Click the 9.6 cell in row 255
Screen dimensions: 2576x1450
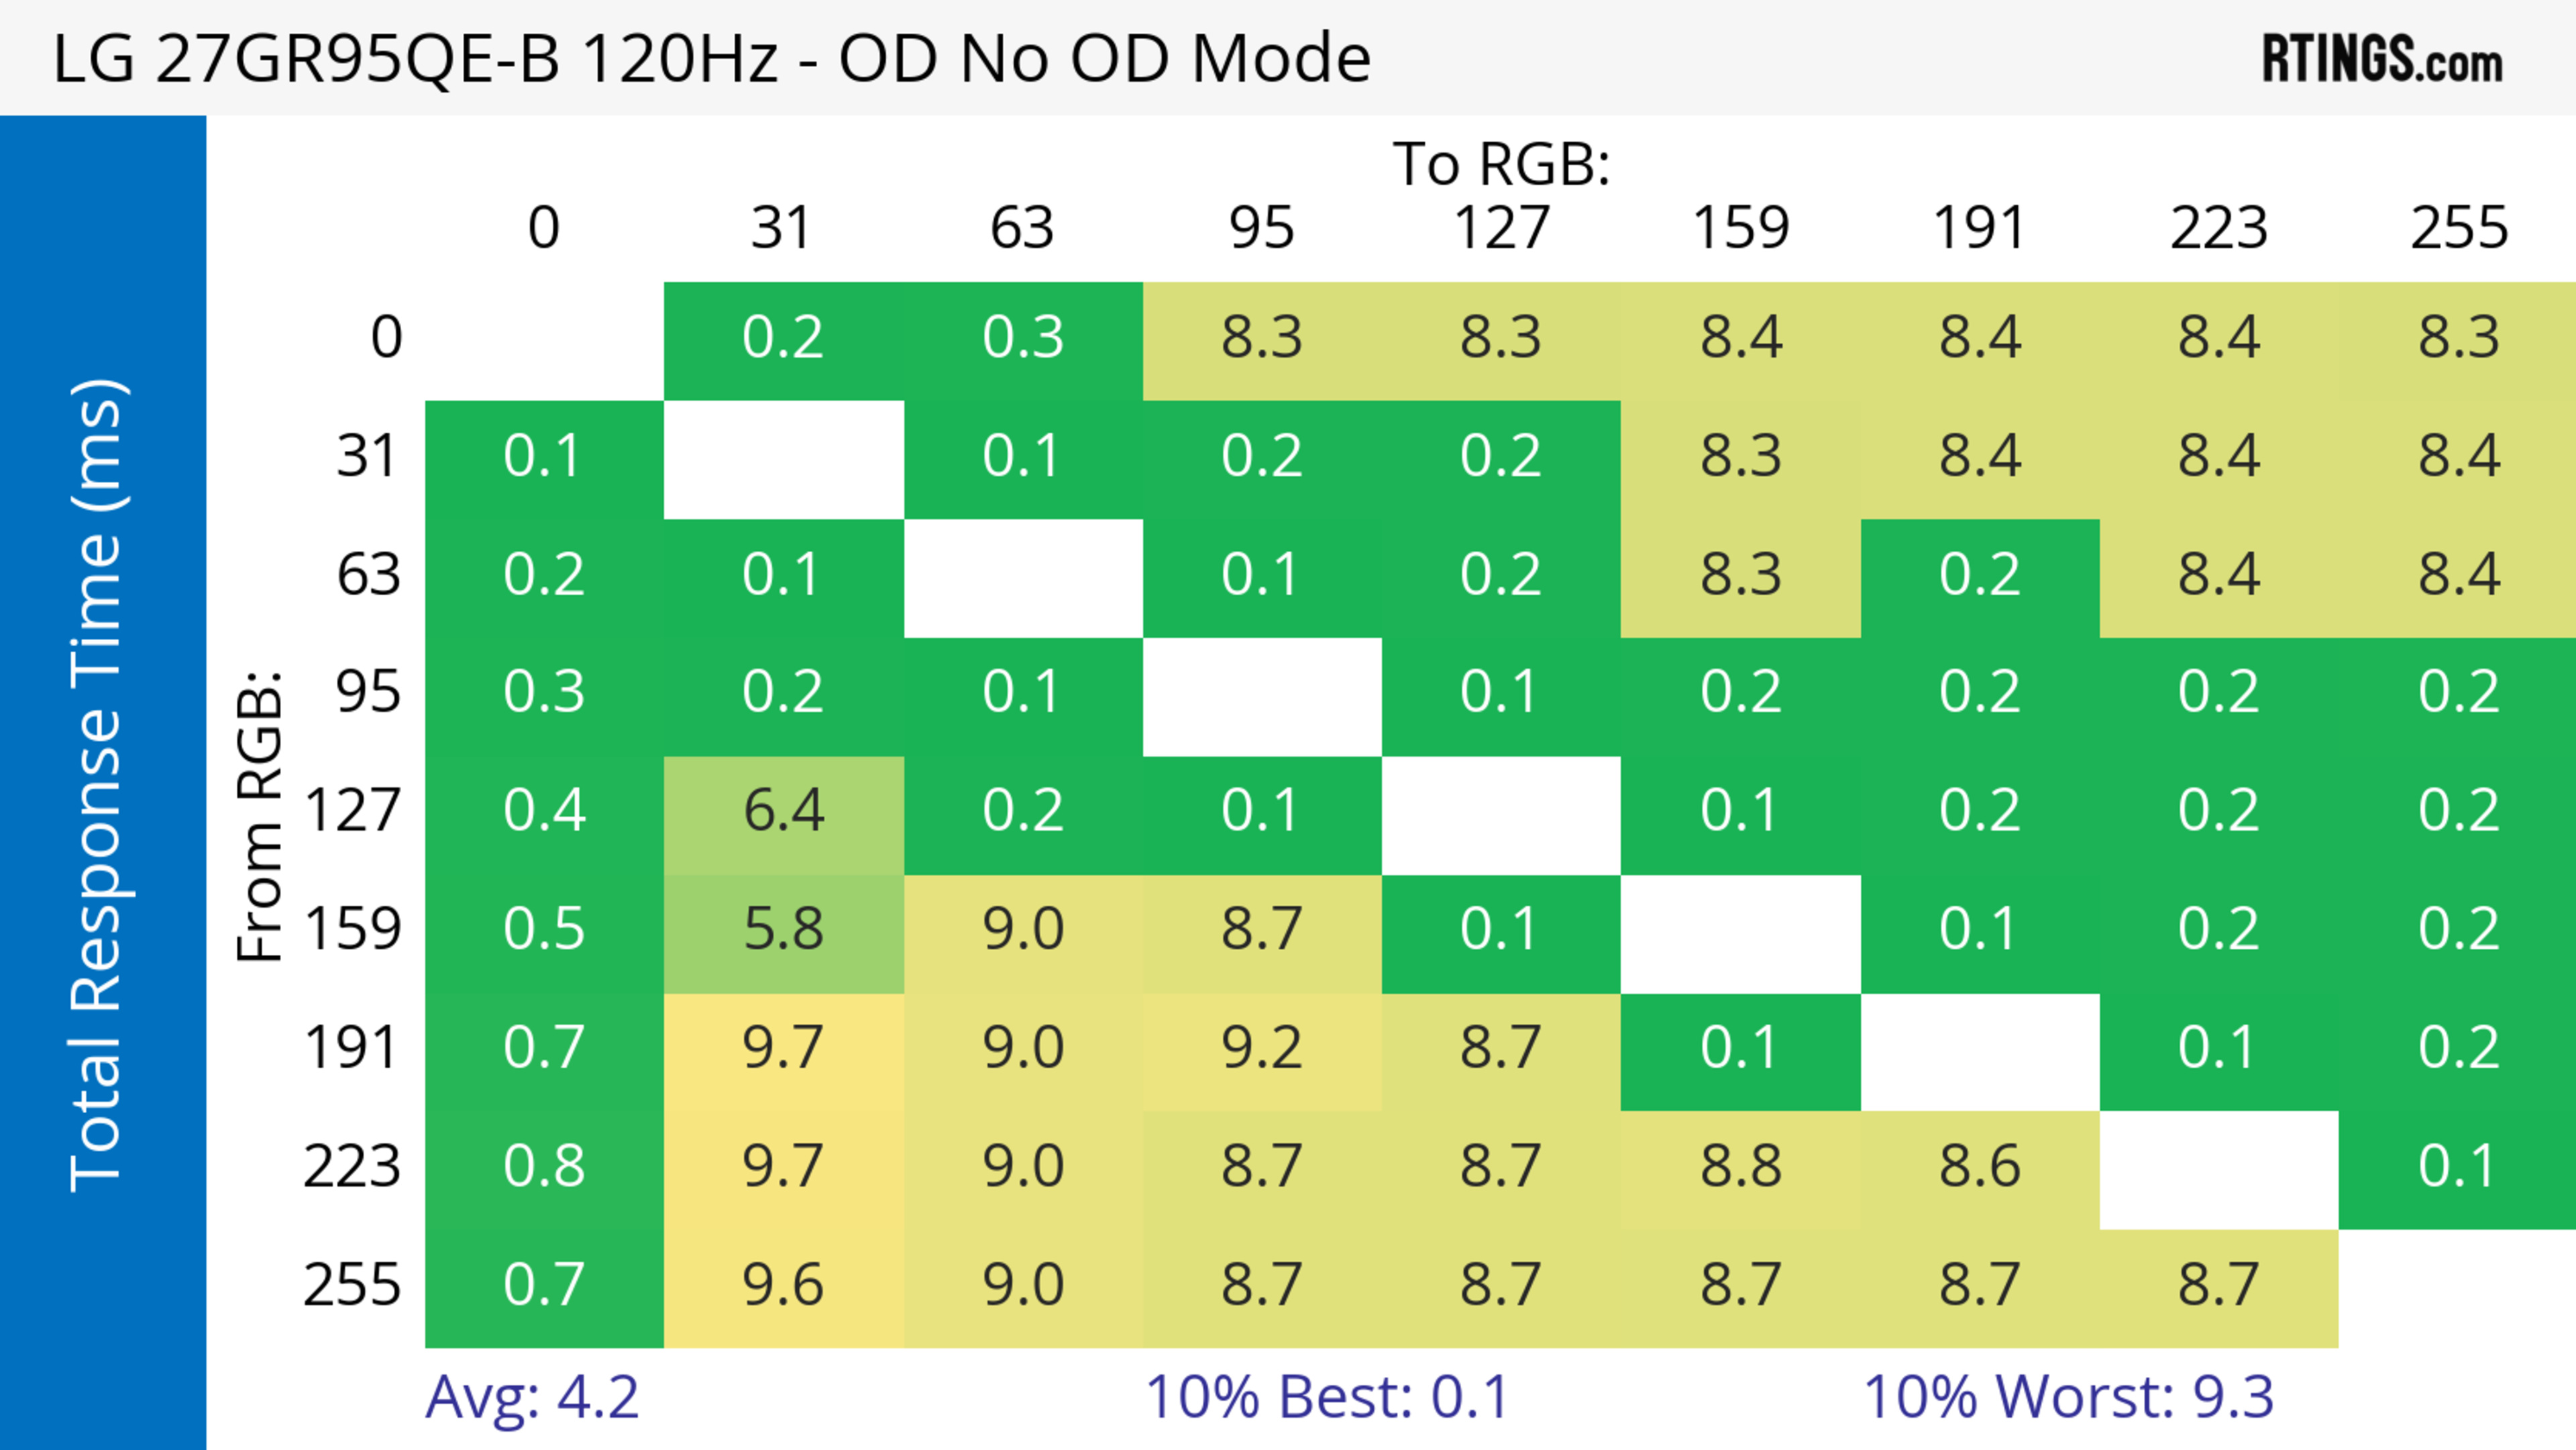(x=783, y=1285)
